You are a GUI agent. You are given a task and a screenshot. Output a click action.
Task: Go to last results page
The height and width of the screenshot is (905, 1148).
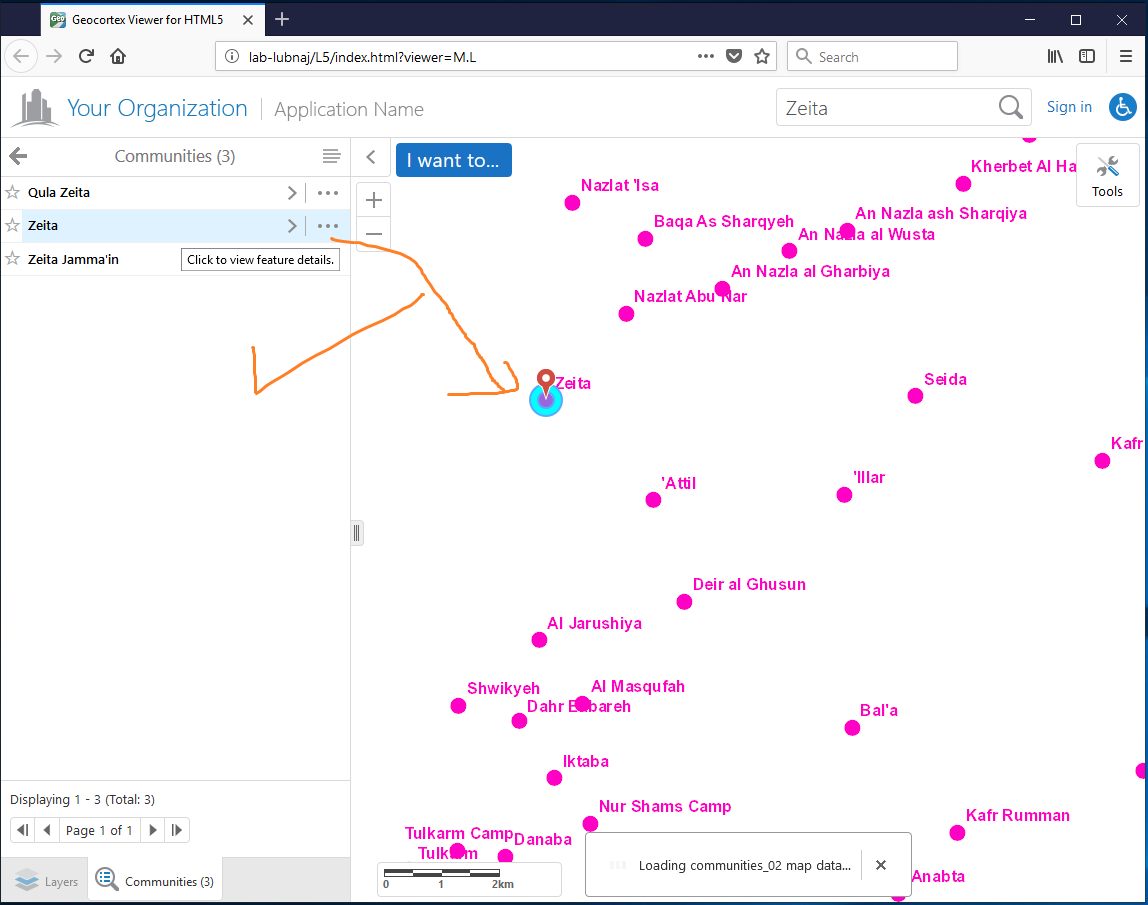click(176, 830)
